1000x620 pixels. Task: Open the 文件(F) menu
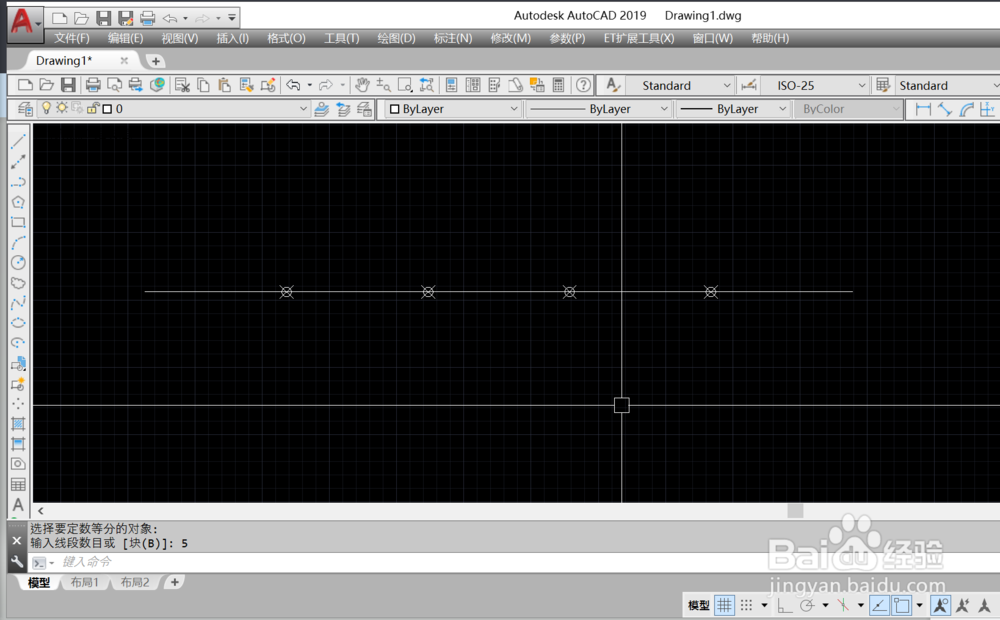pyautogui.click(x=71, y=38)
